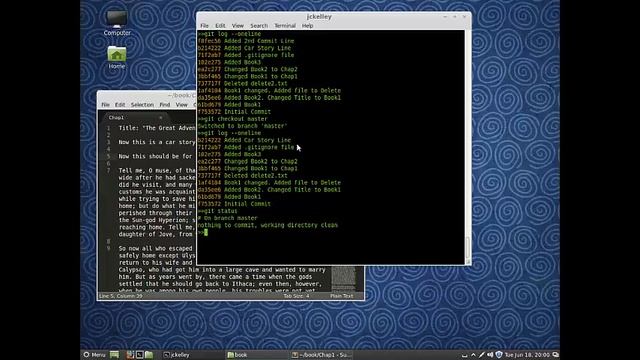Viewport: 640px width, 360px height.
Task: Open terminal Help menu
Action: pos(307,25)
